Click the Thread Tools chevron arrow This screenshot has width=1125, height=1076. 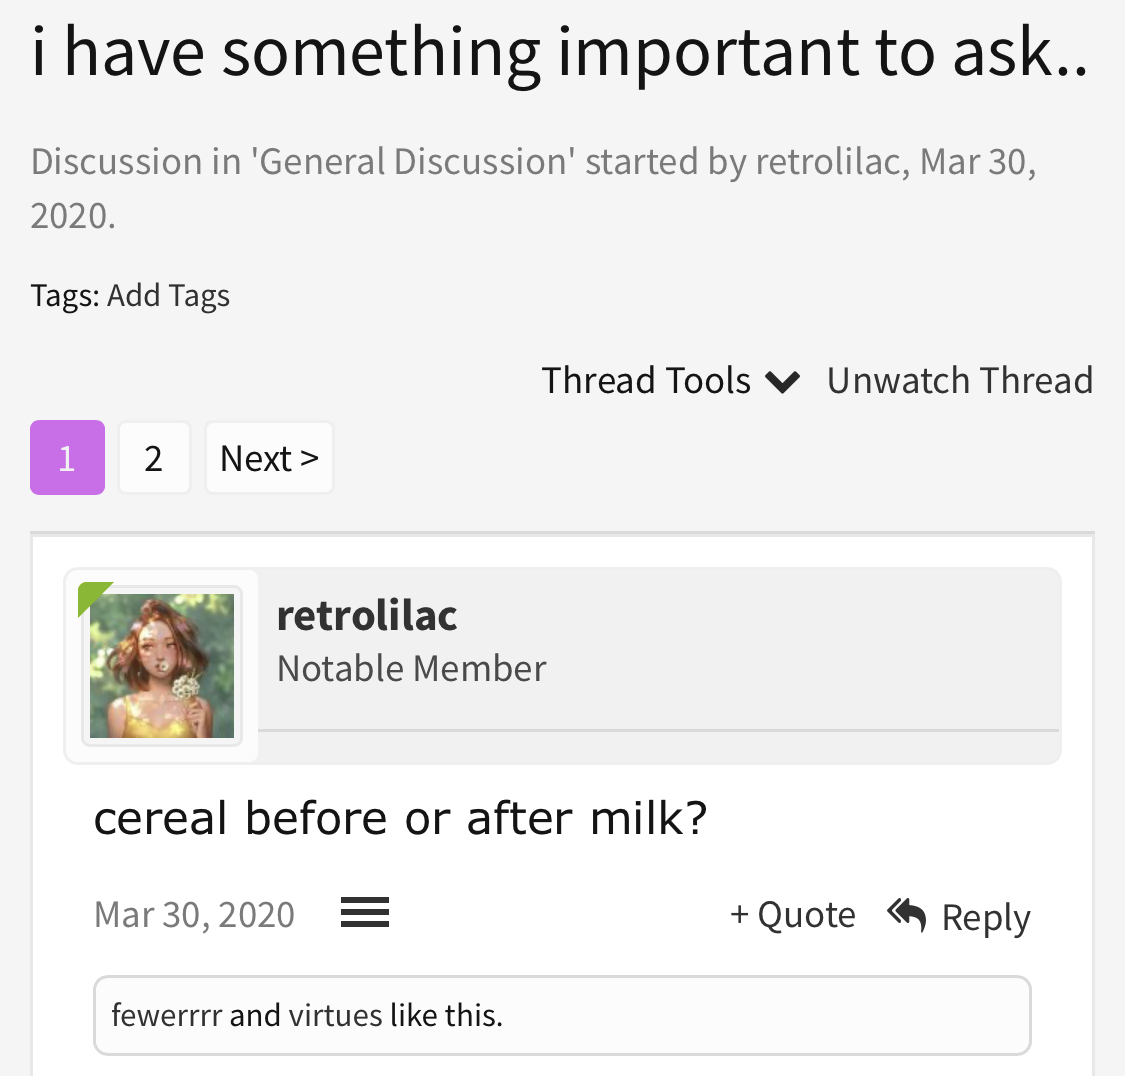coord(782,382)
